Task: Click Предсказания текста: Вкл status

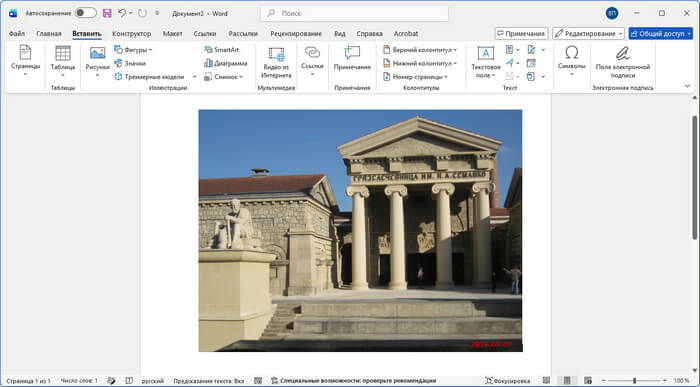Action: 208,381
